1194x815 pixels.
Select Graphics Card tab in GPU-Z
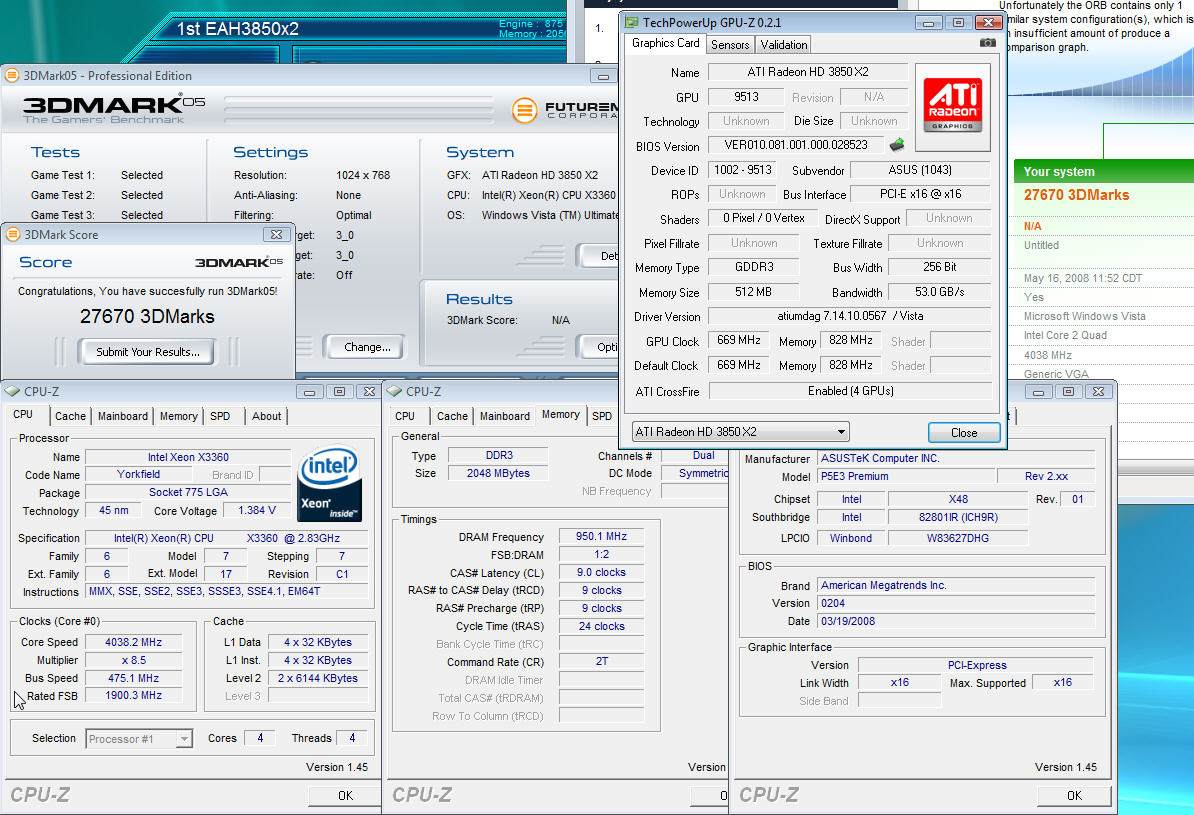coord(666,43)
